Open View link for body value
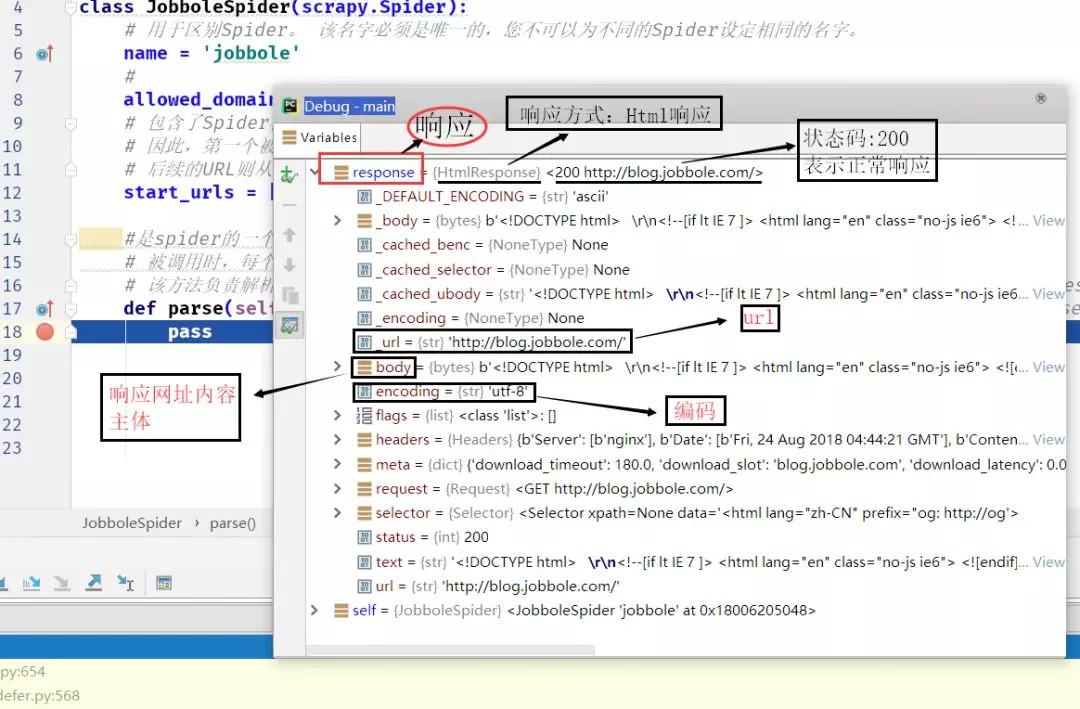Screen dimensions: 1080x709 1048,367
